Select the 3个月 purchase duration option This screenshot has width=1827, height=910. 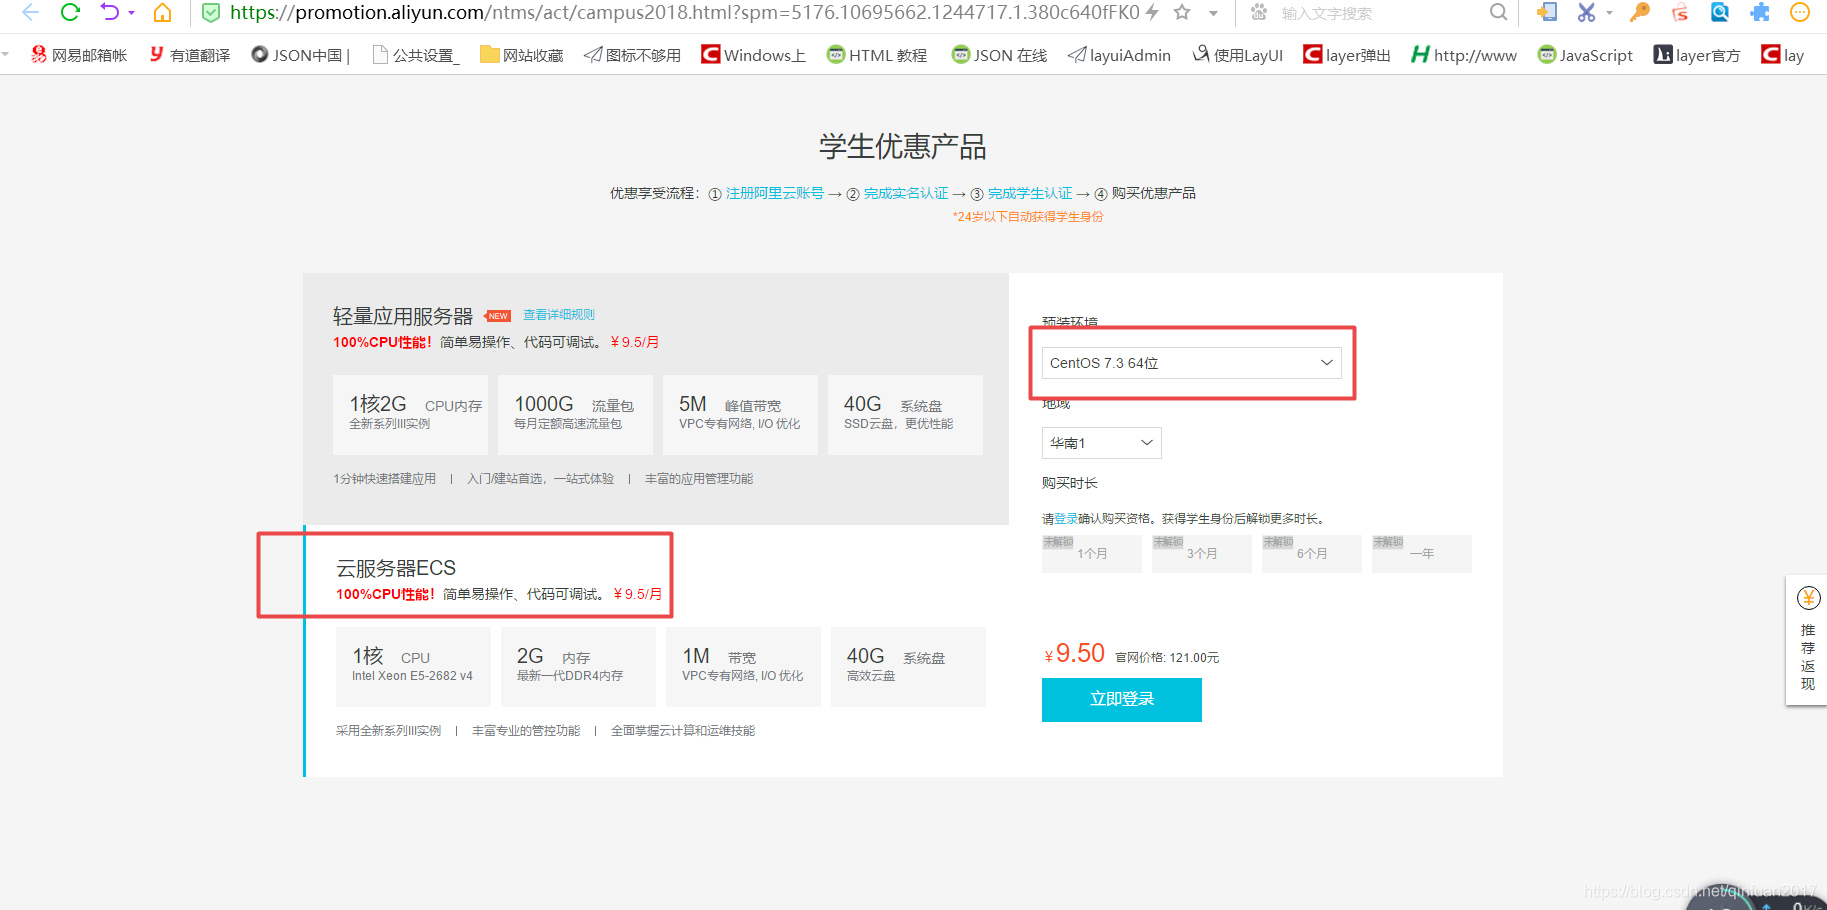click(1201, 552)
